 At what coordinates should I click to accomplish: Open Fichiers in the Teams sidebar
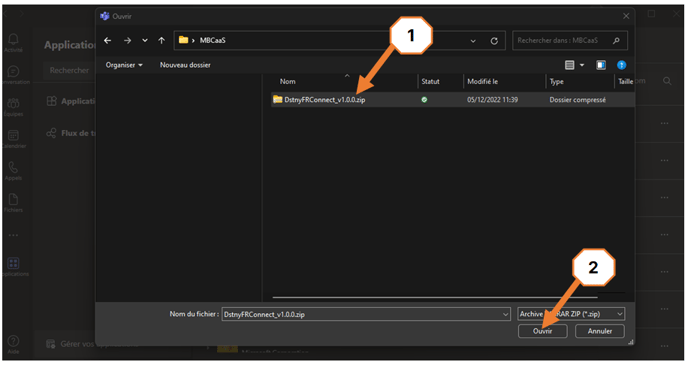(13, 203)
